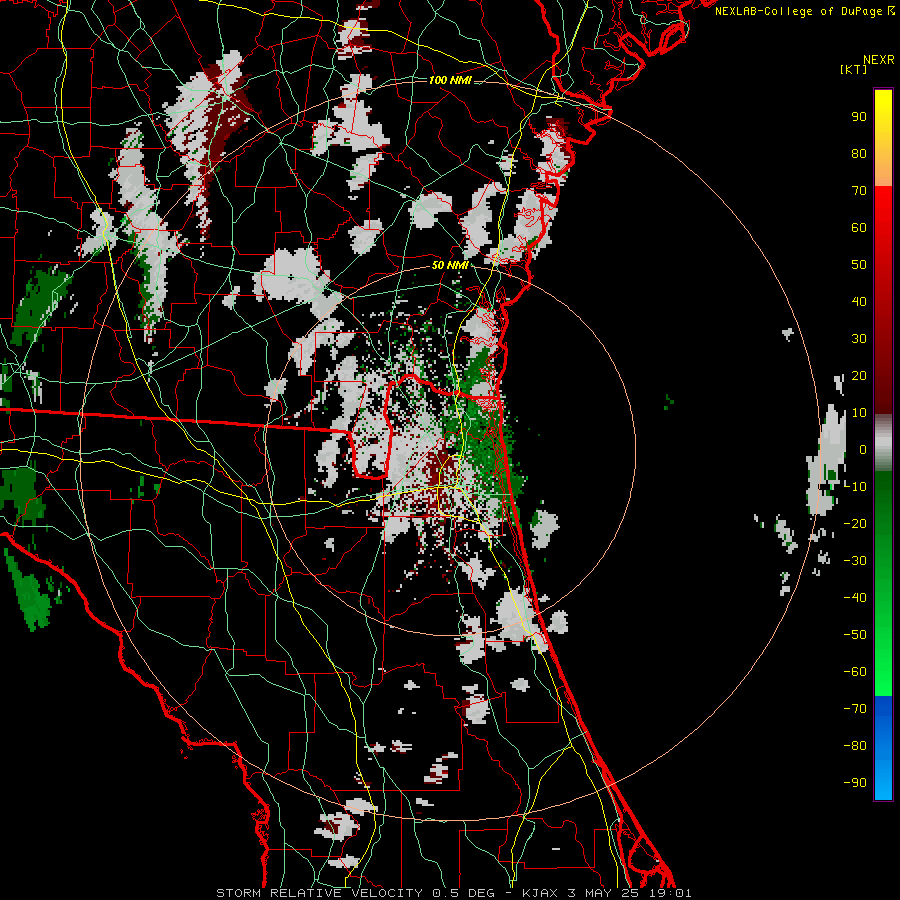Click the positive 20 scale value

(859, 376)
